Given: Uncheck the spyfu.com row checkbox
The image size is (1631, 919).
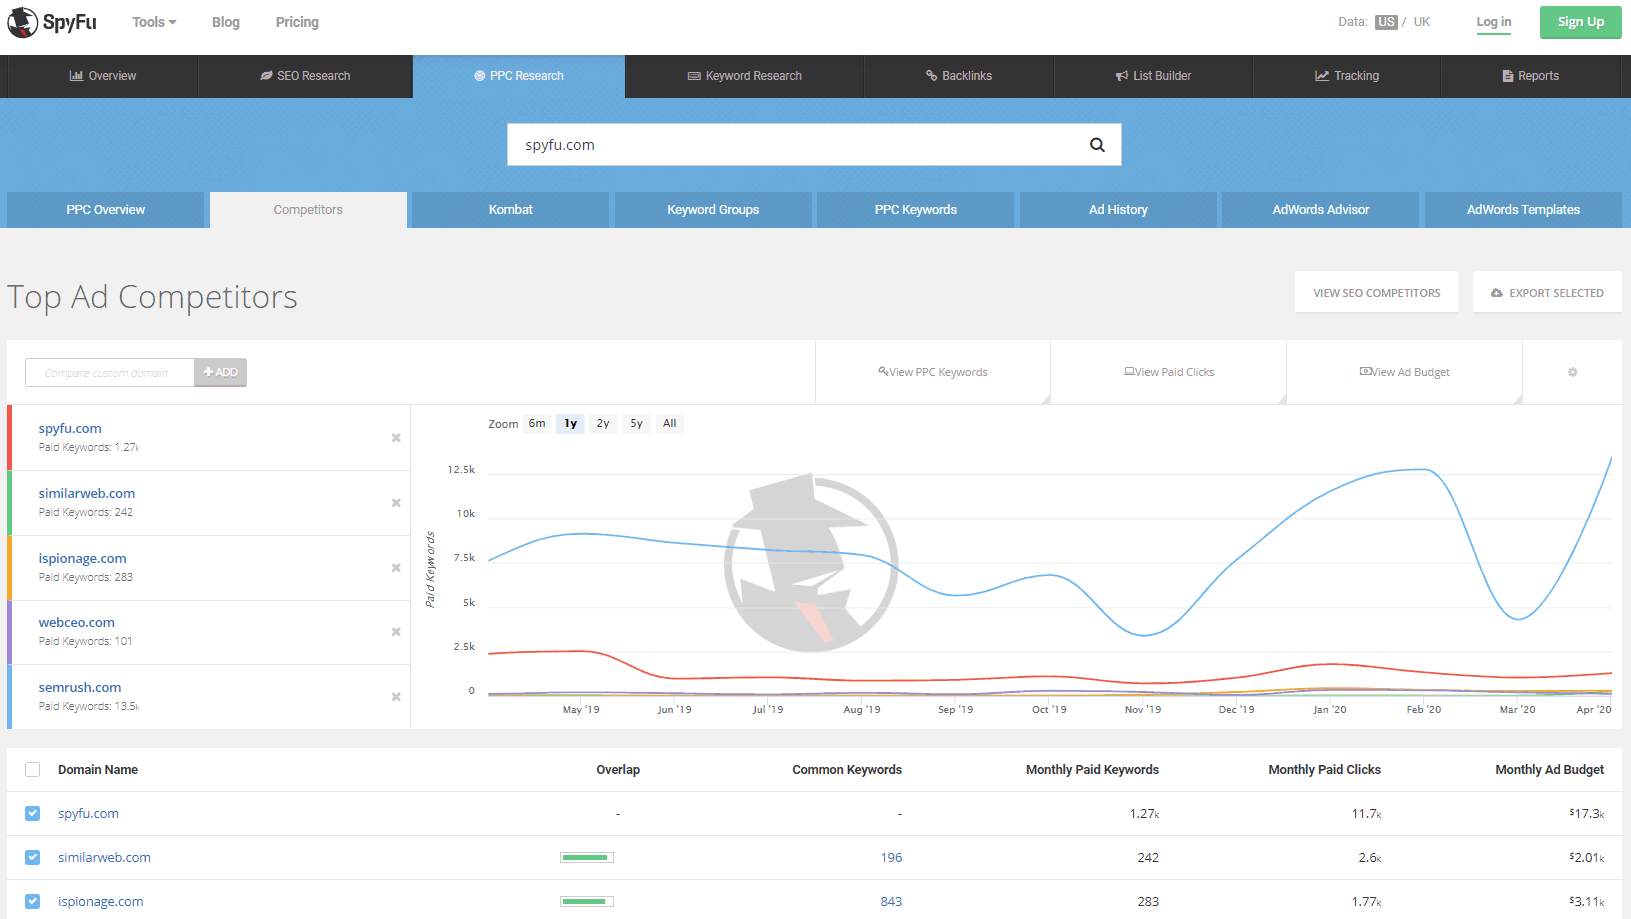Looking at the screenshot, I should pos(32,813).
